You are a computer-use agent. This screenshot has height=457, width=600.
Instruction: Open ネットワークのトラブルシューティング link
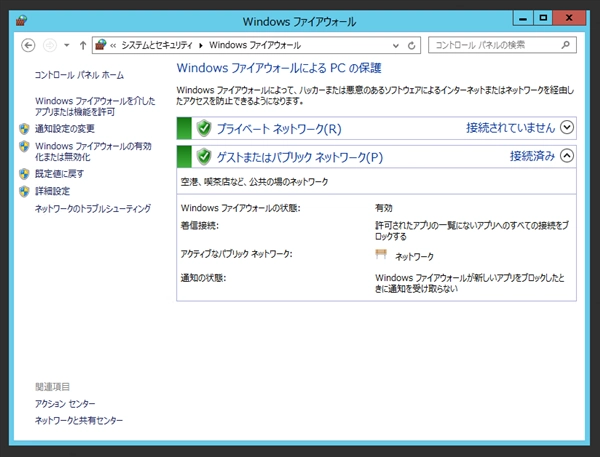click(93, 209)
